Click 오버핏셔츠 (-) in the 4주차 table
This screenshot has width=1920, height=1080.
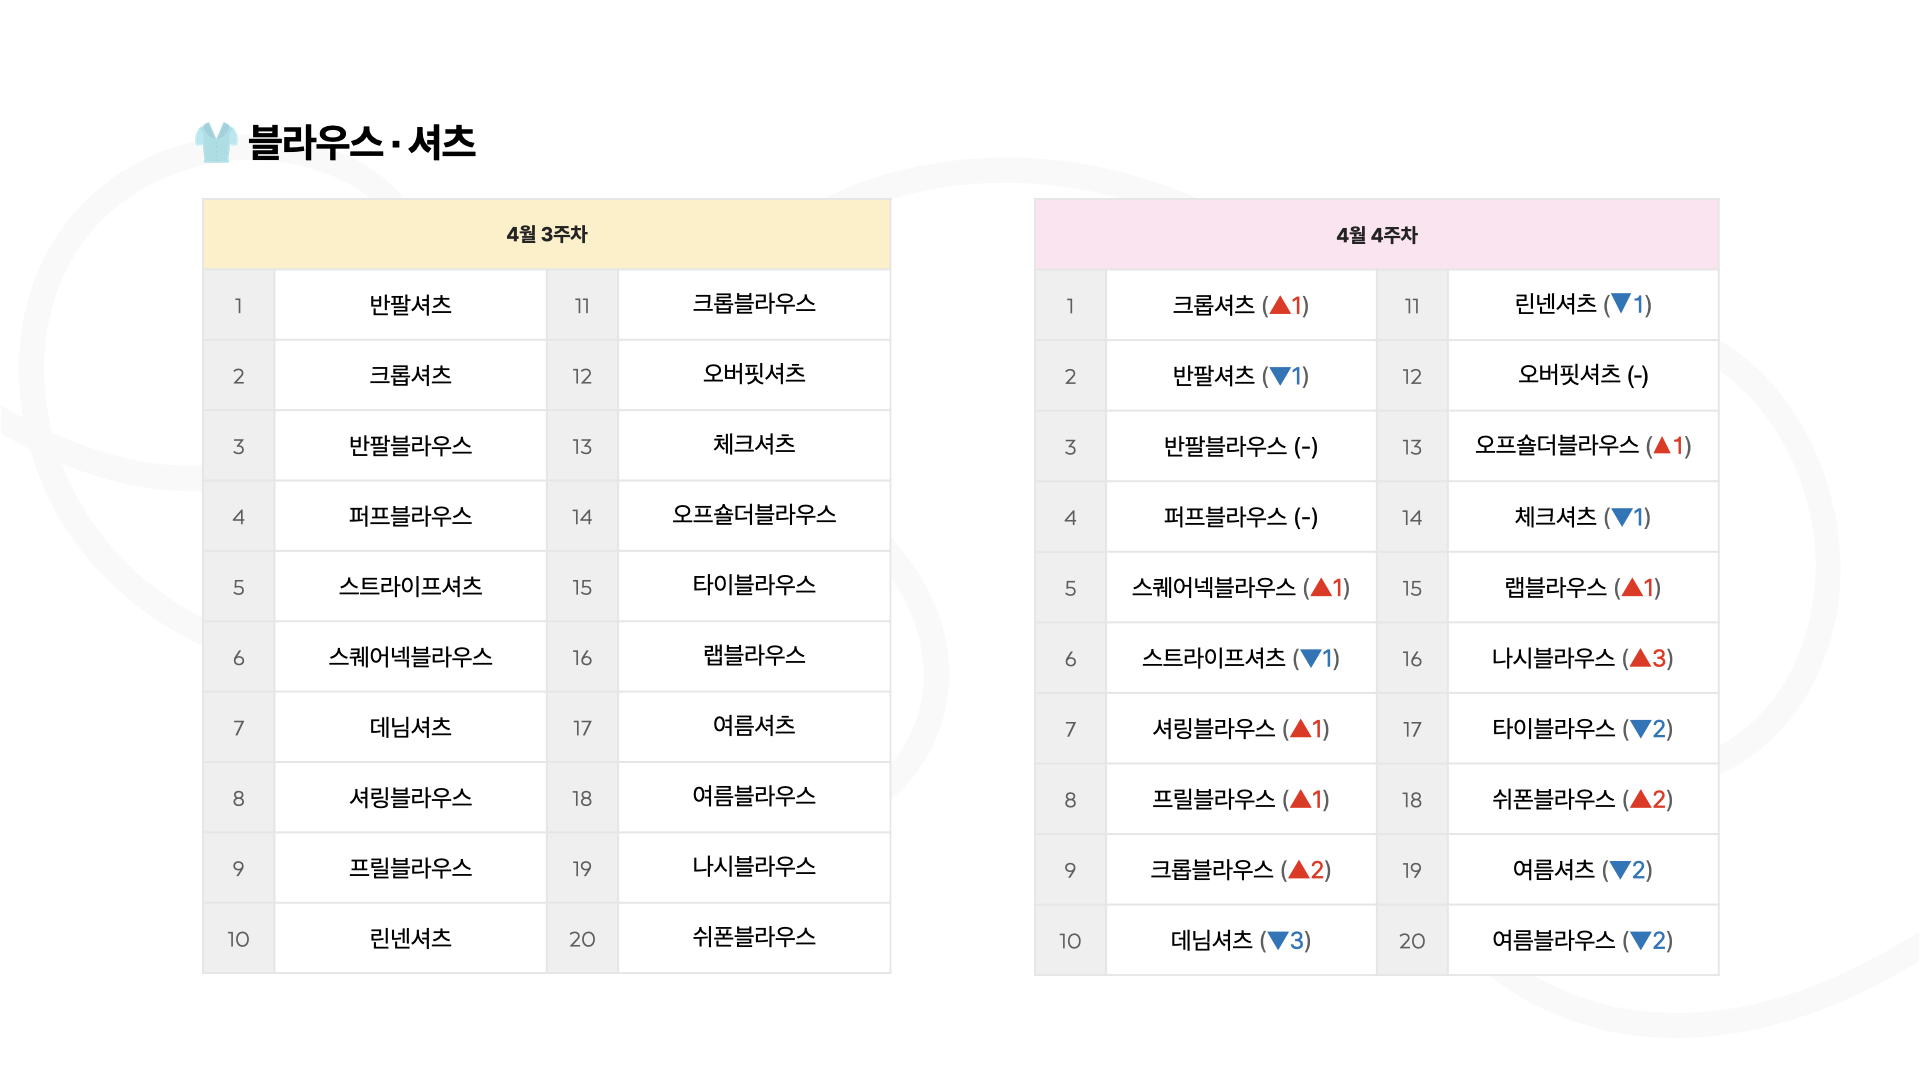pyautogui.click(x=1583, y=375)
